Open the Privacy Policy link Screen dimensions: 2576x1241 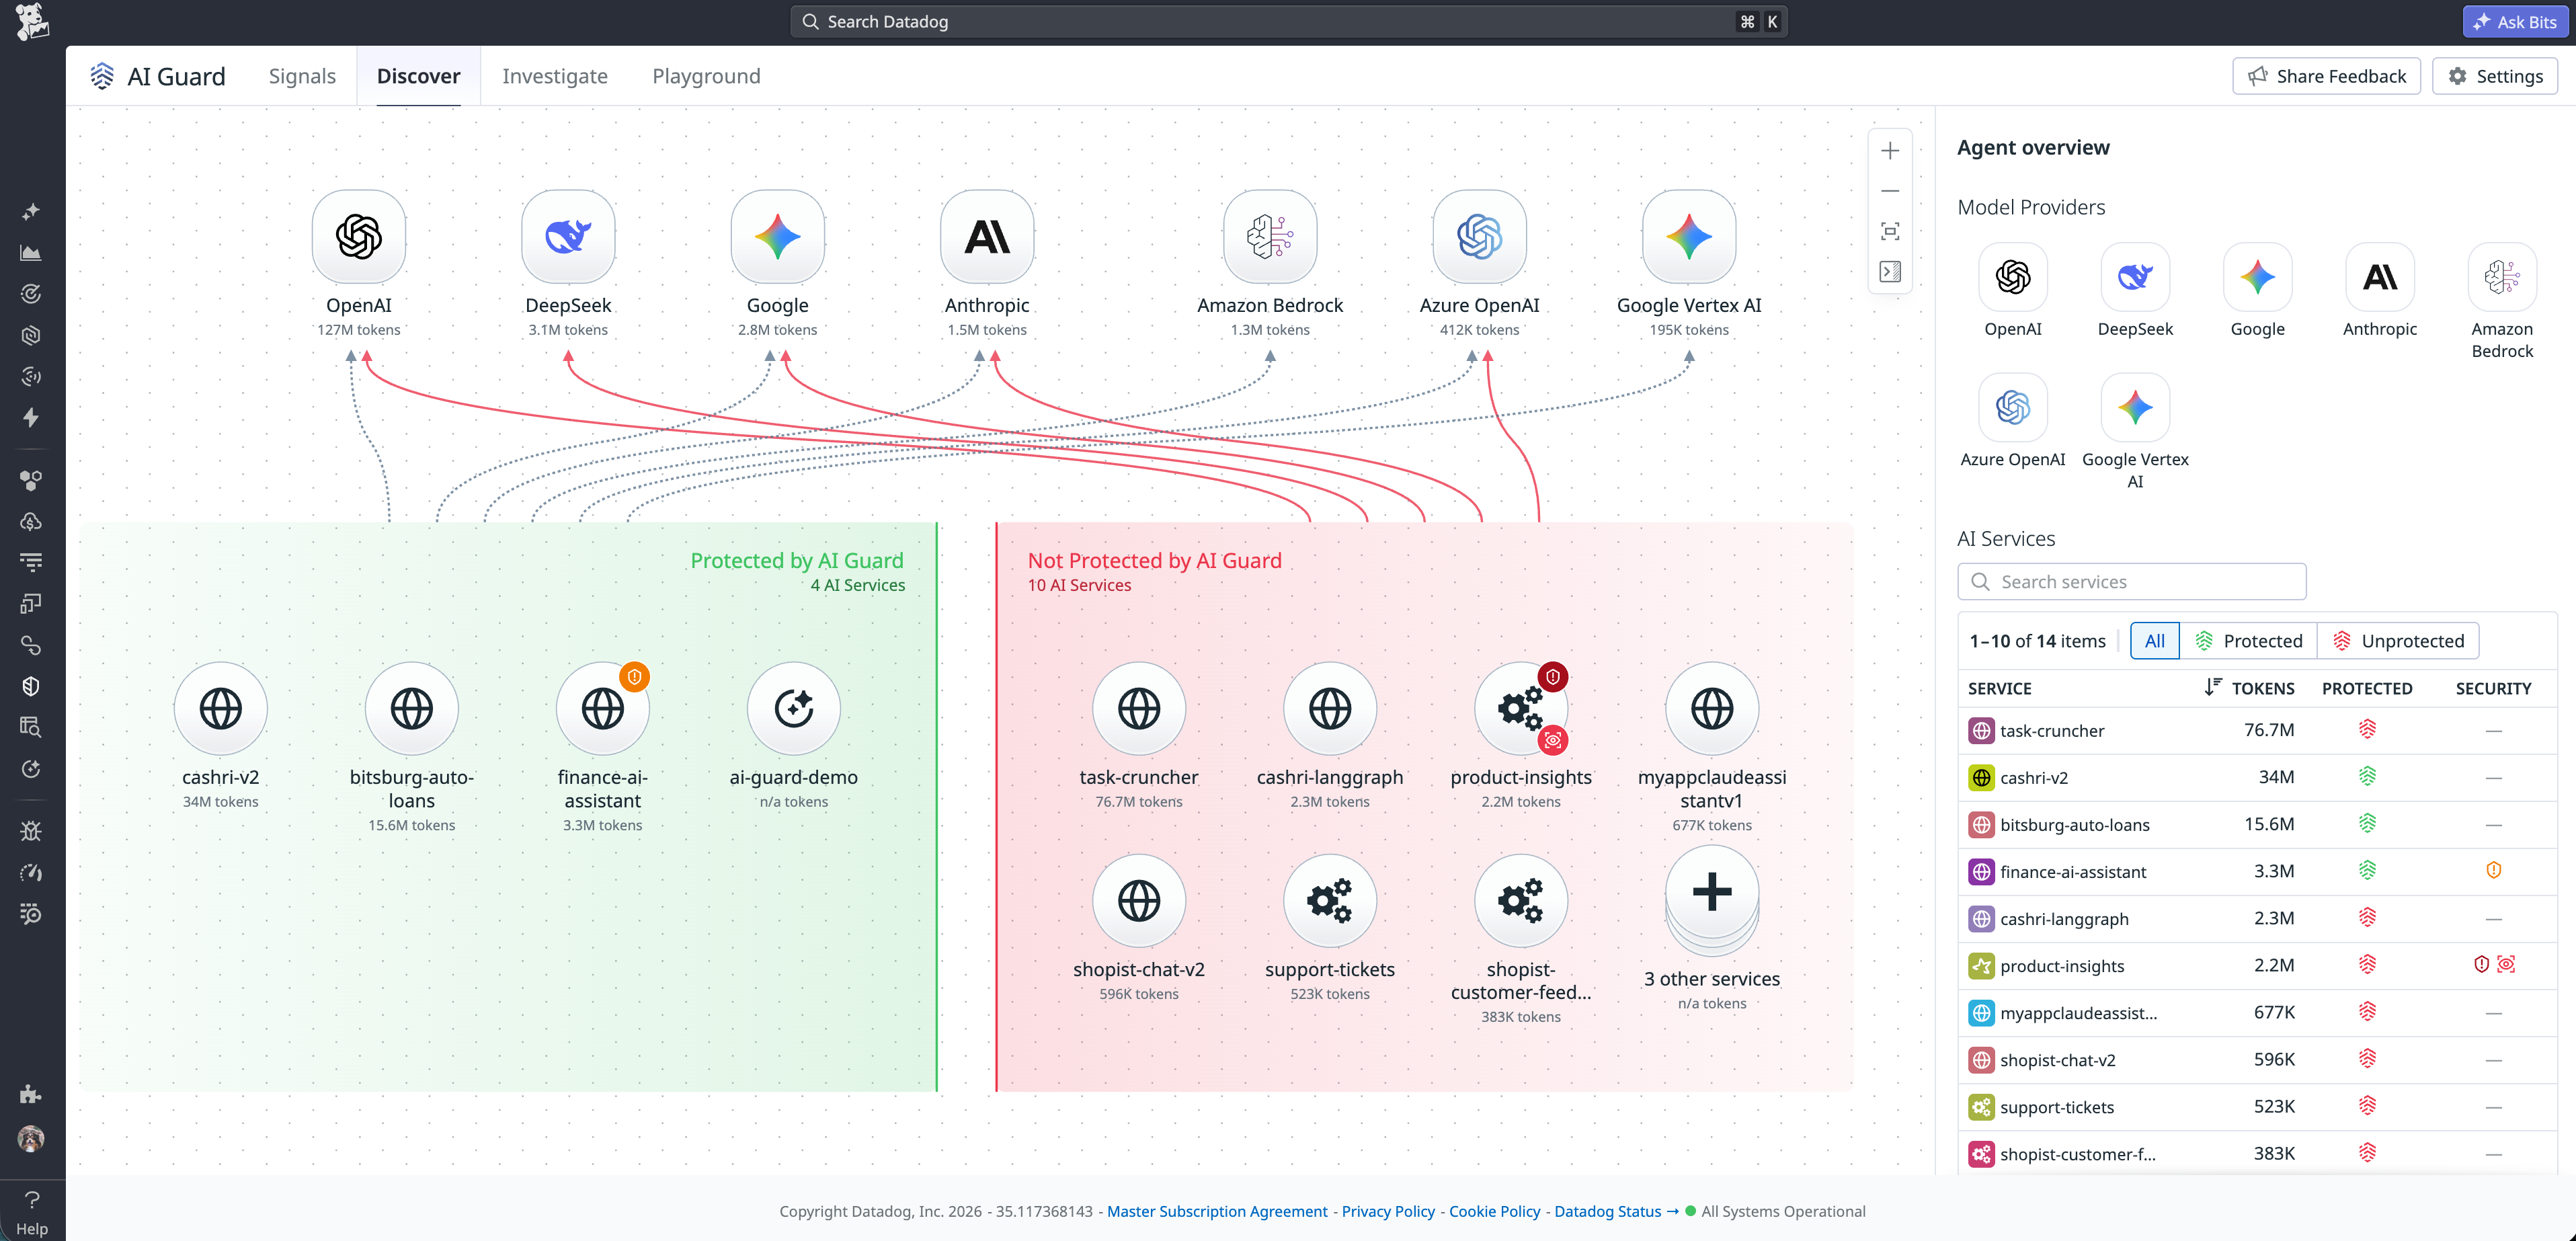1387,1211
